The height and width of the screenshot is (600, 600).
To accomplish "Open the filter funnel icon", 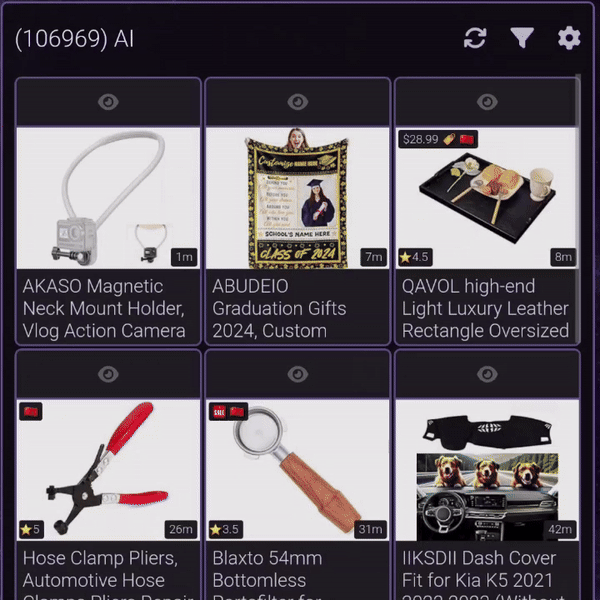I will click(522, 38).
